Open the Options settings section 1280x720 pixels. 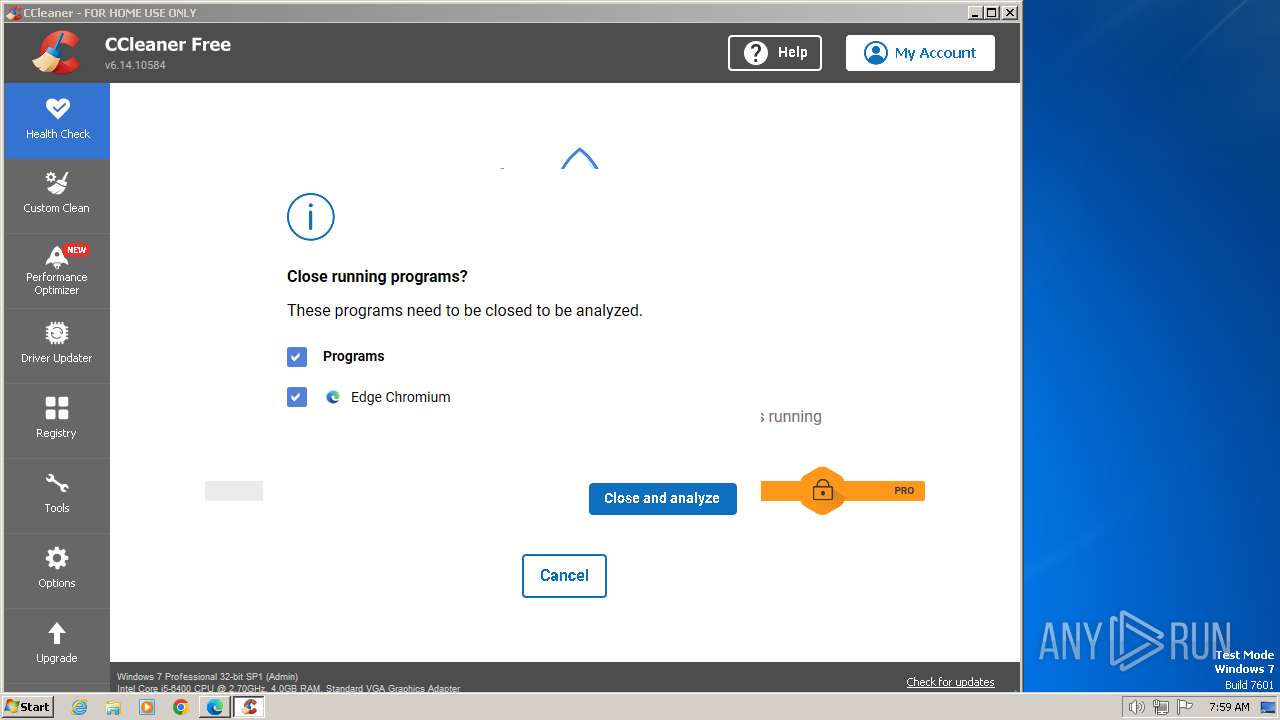(57, 571)
